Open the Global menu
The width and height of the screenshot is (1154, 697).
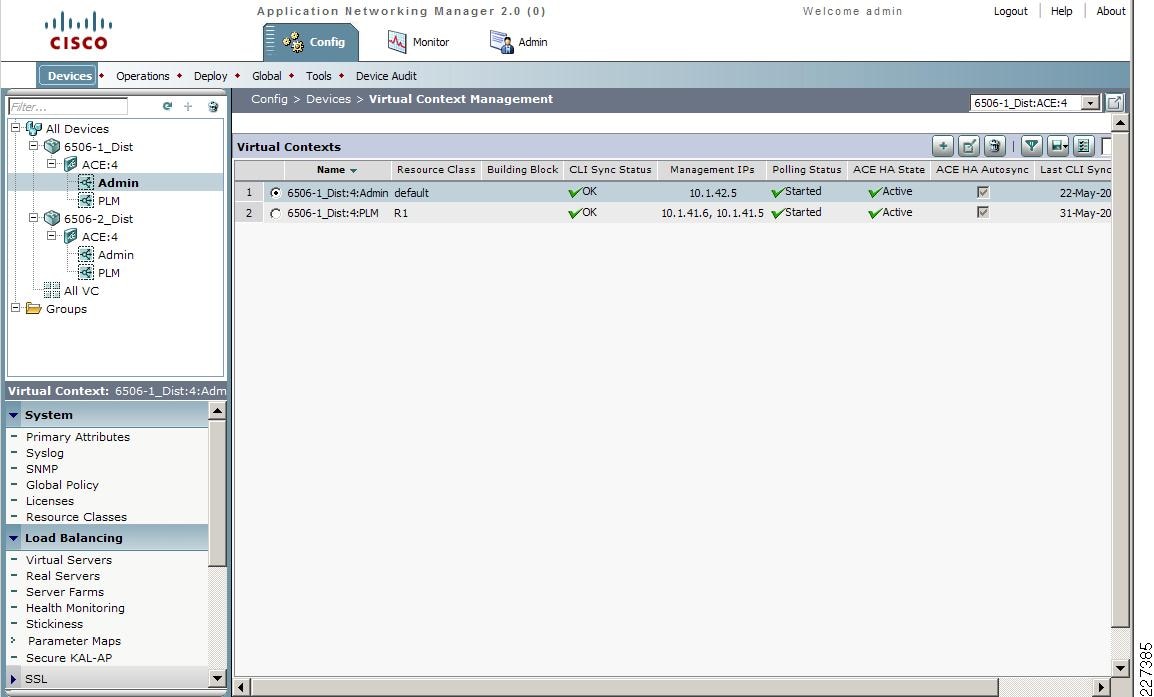266,76
